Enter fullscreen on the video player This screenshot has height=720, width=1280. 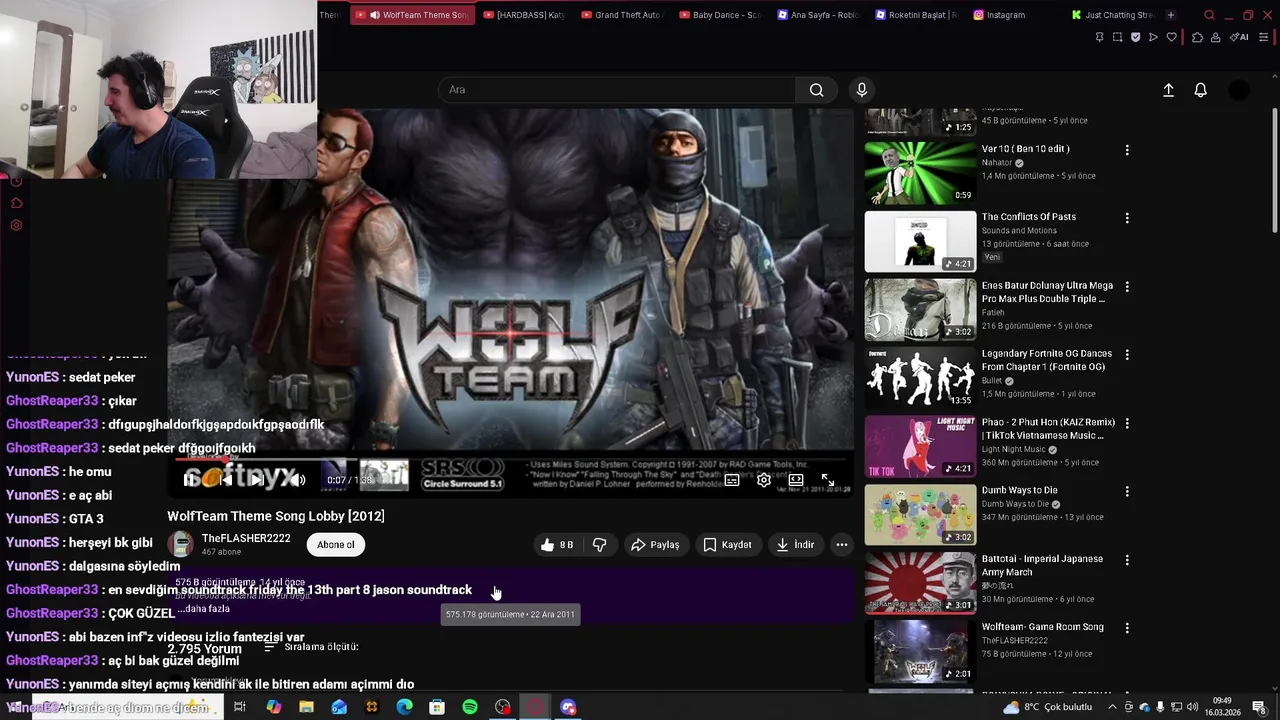coord(828,480)
